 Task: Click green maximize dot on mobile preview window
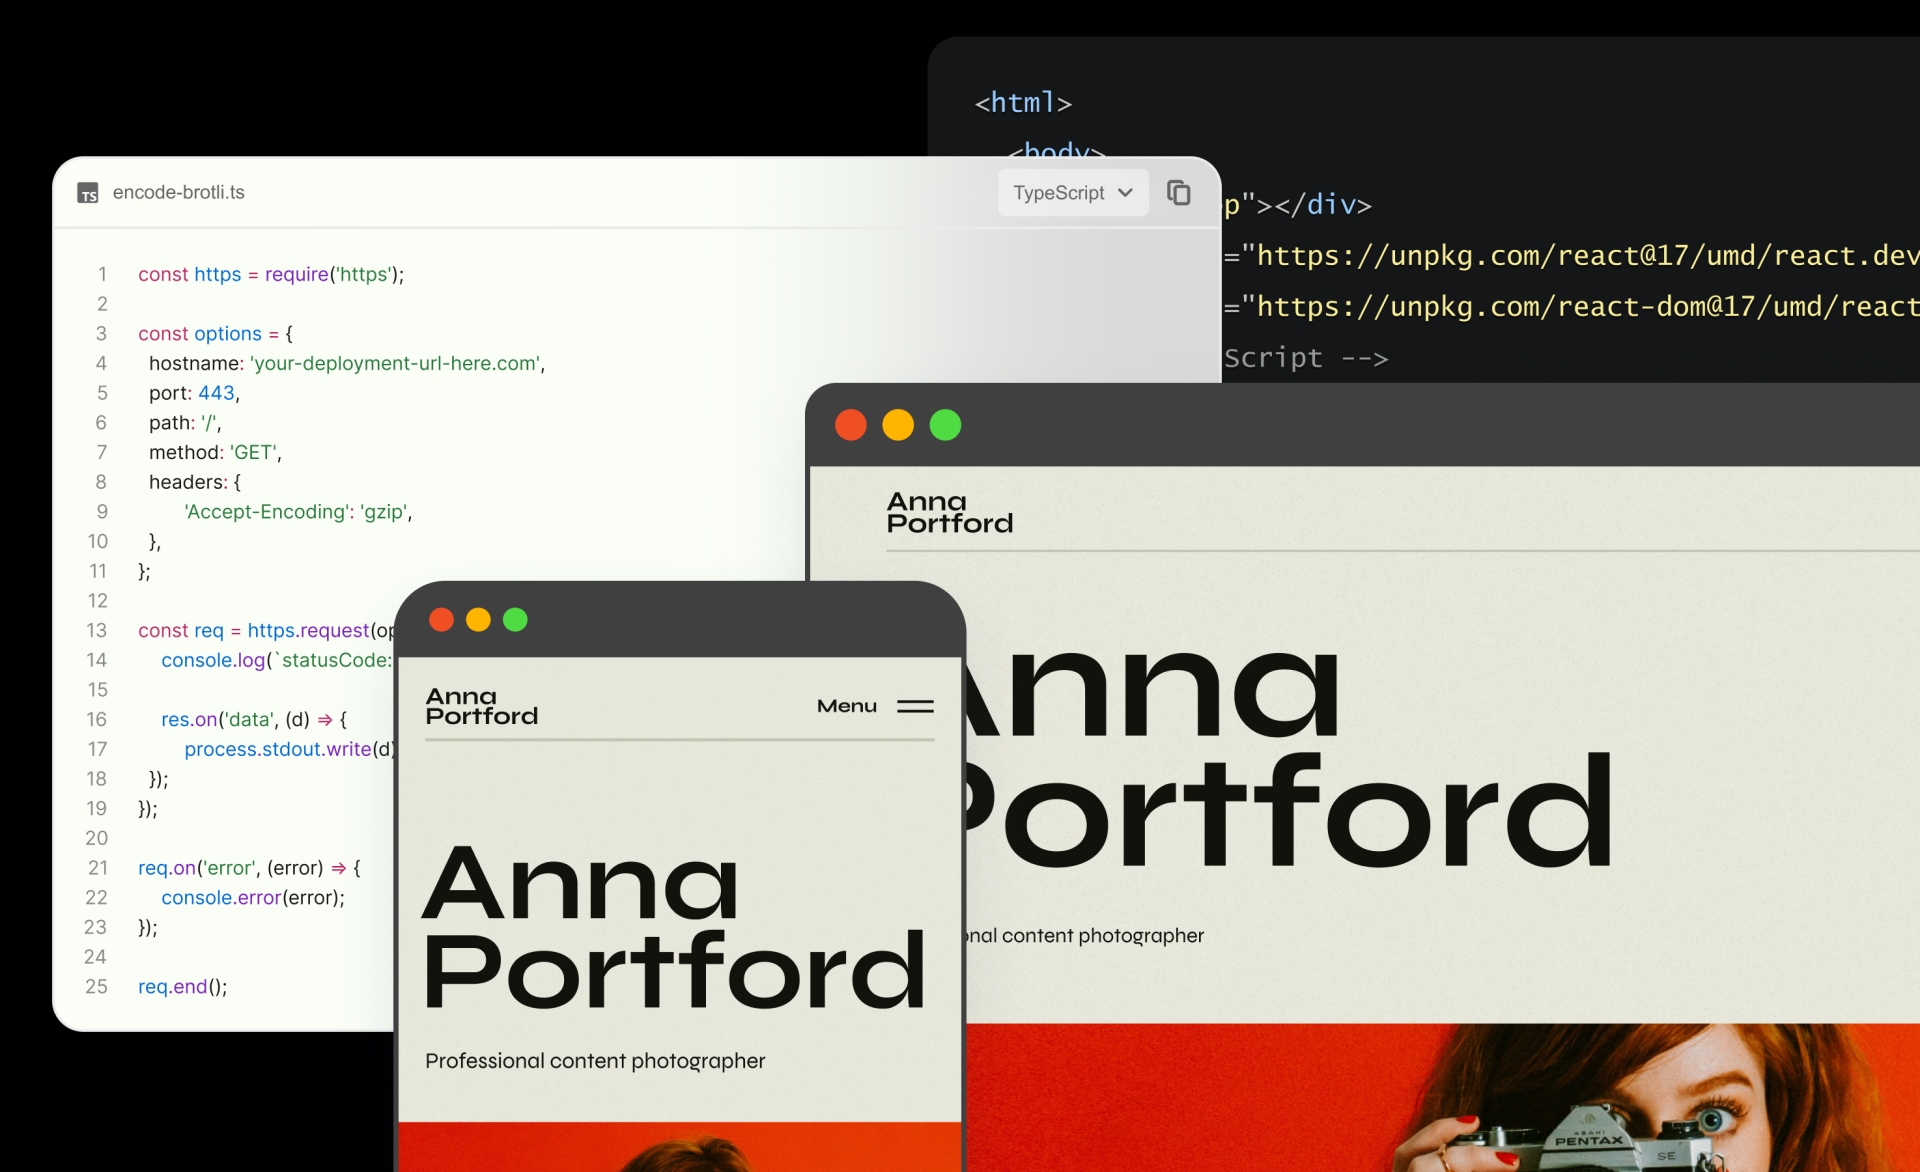(x=515, y=620)
